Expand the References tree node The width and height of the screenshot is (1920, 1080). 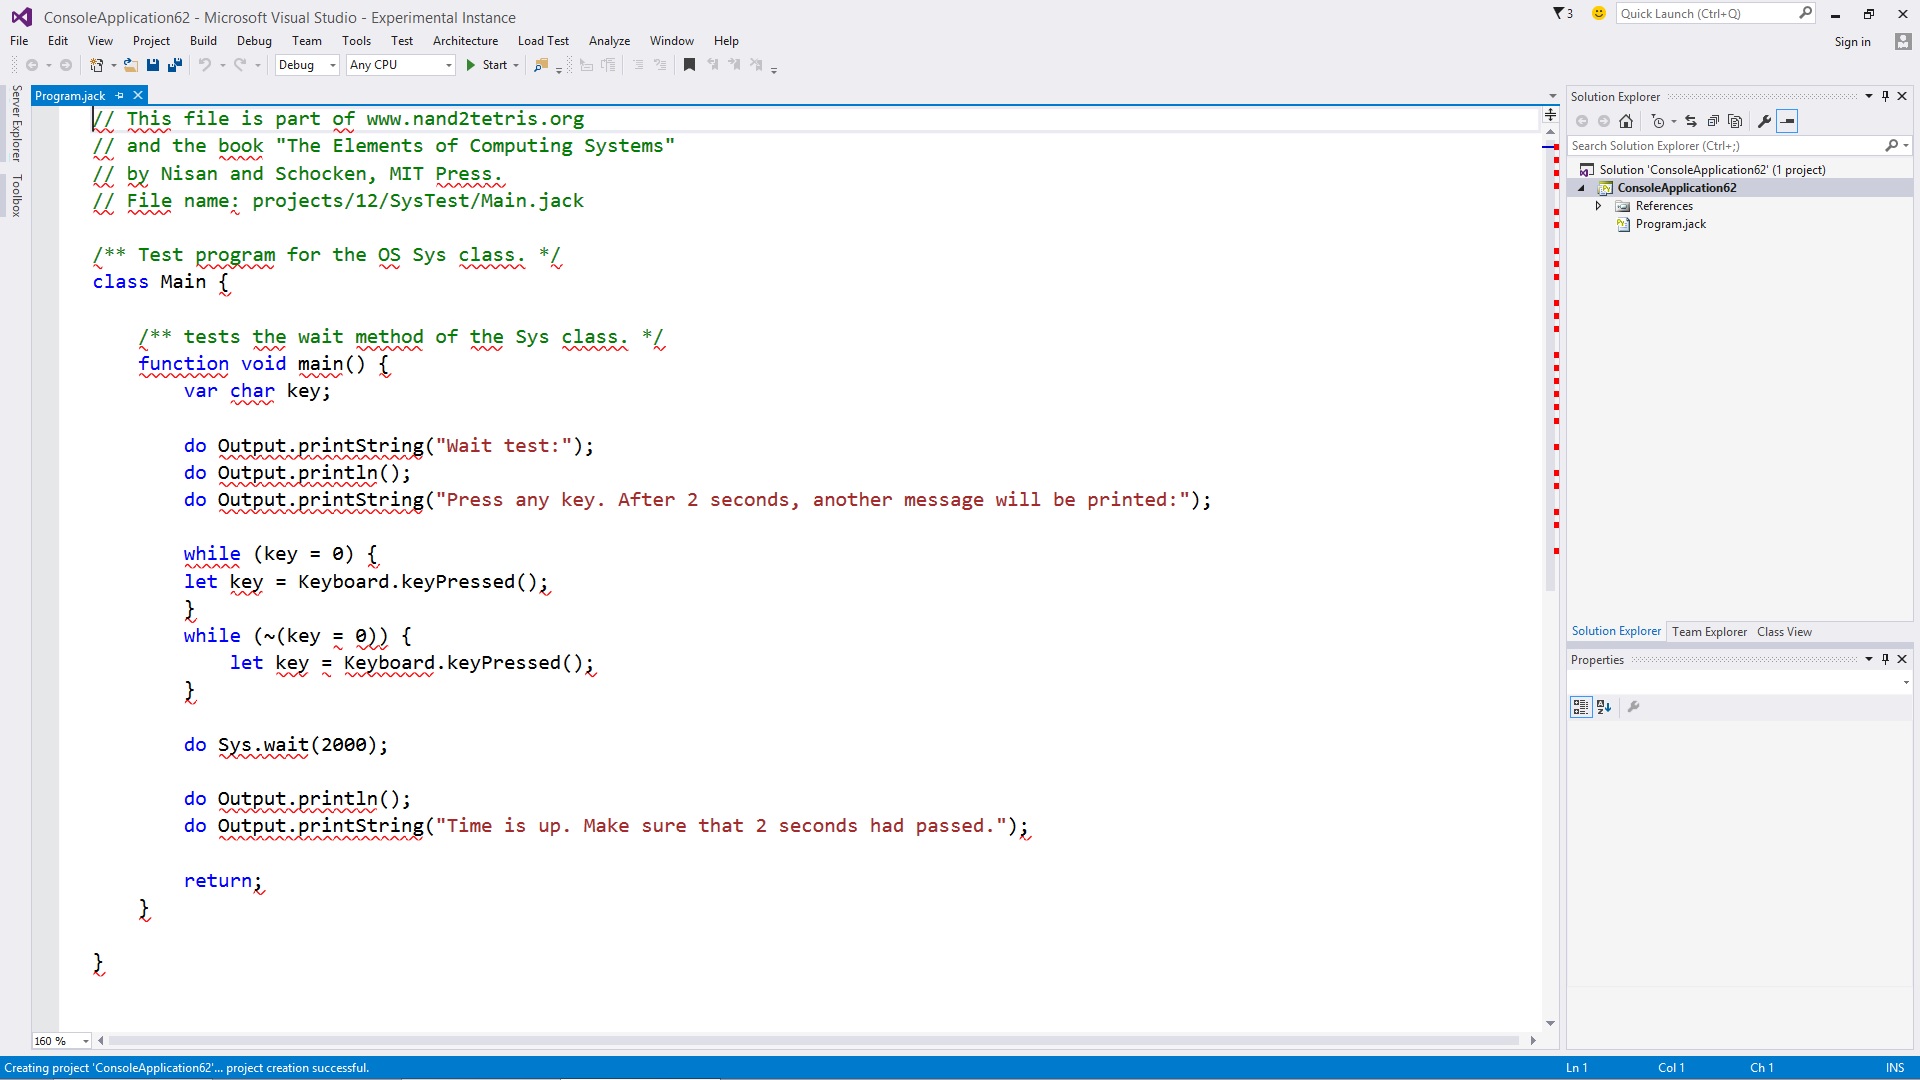(x=1598, y=206)
